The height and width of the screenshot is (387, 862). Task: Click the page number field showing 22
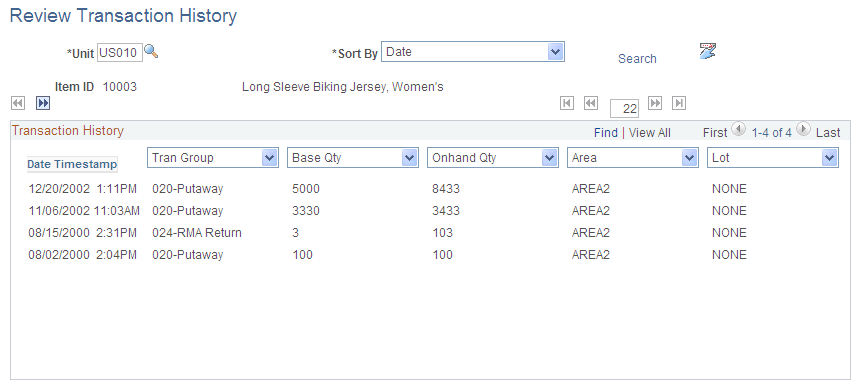coord(625,108)
